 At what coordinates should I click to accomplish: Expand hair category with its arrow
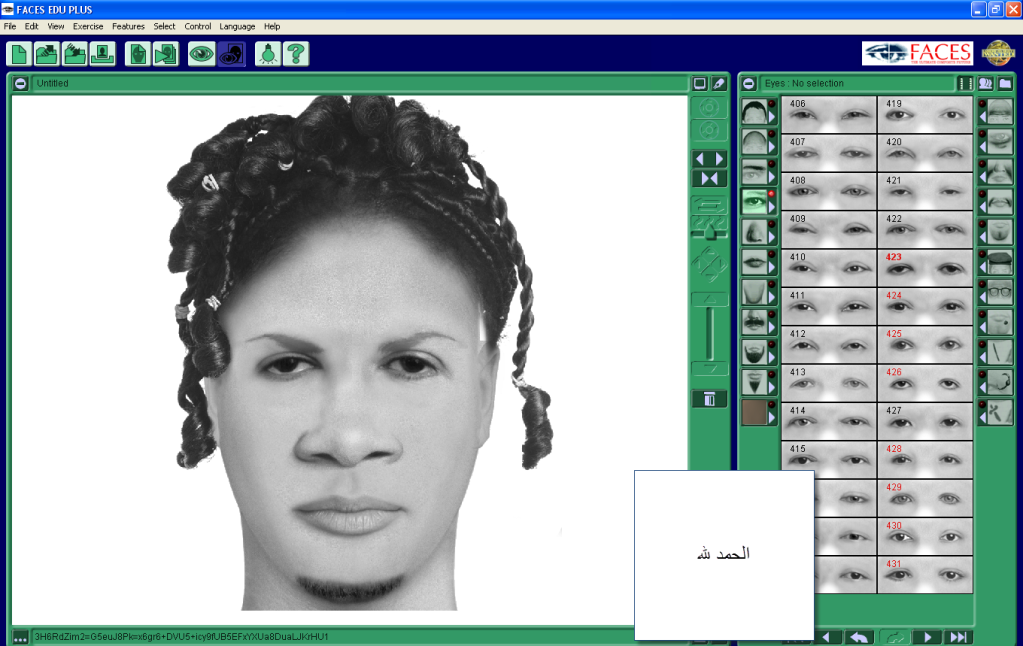point(772,117)
